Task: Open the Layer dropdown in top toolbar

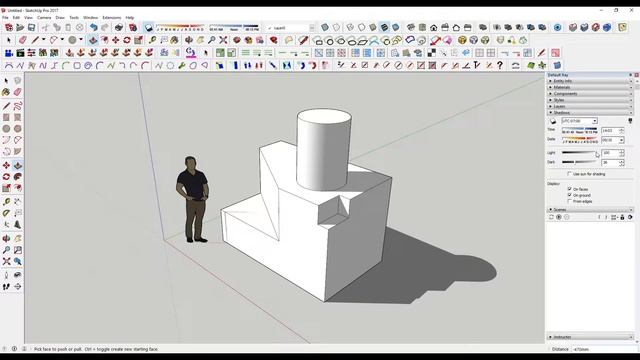Action: coord(312,28)
